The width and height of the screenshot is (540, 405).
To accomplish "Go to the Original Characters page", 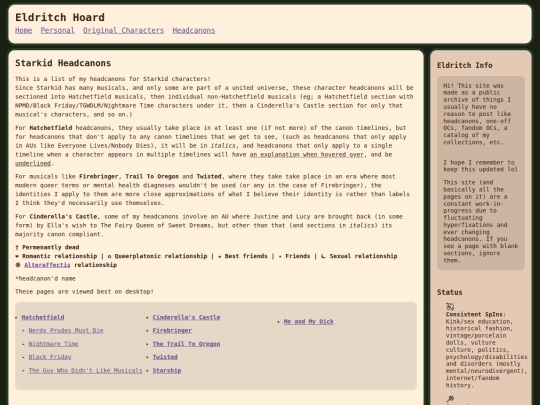I will [x=123, y=30].
